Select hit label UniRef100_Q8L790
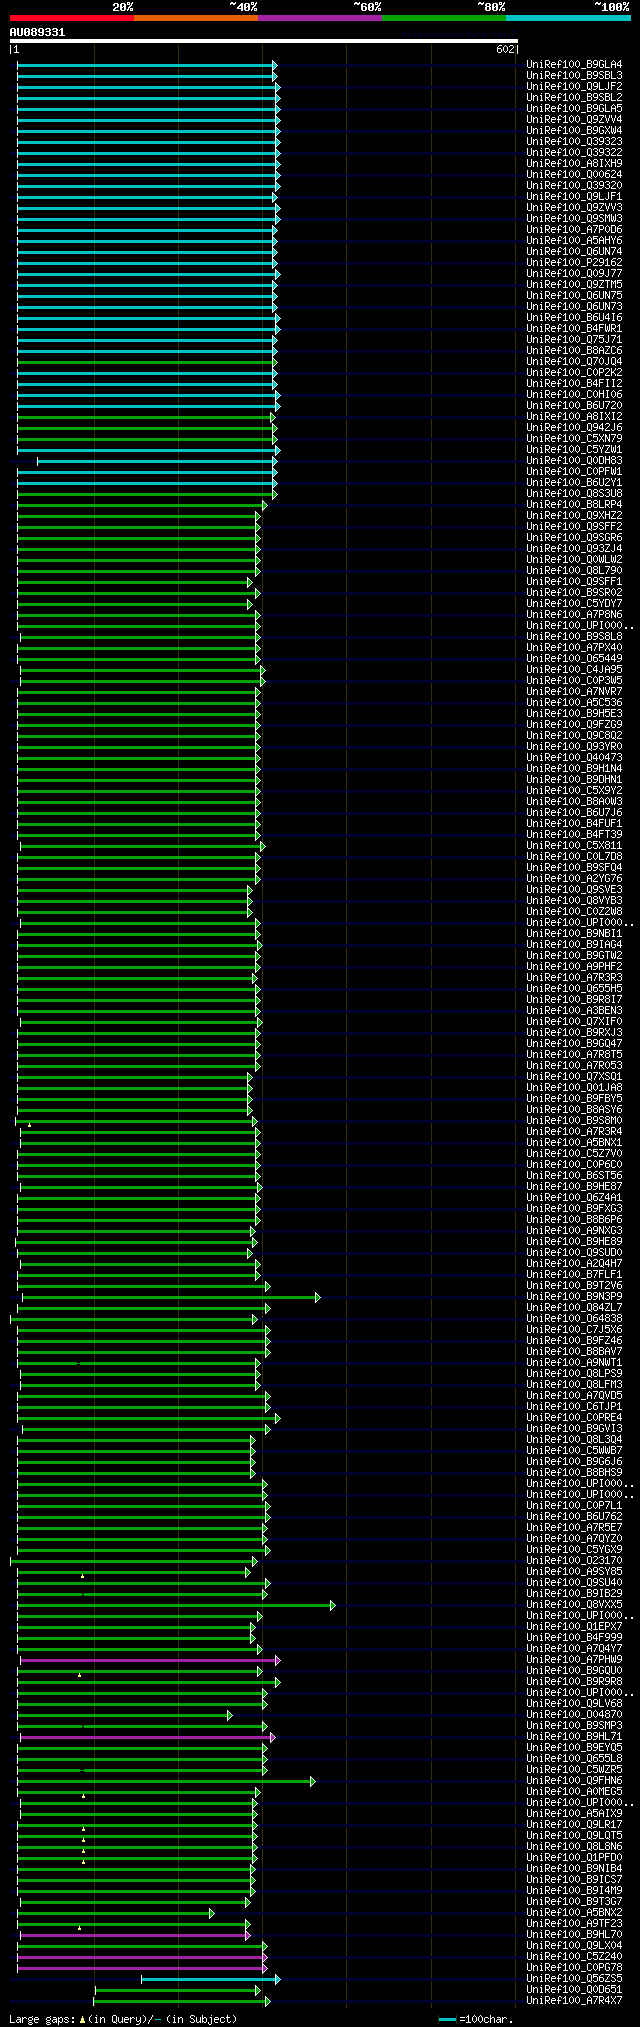The height and width of the screenshot is (2027, 640). [574, 571]
